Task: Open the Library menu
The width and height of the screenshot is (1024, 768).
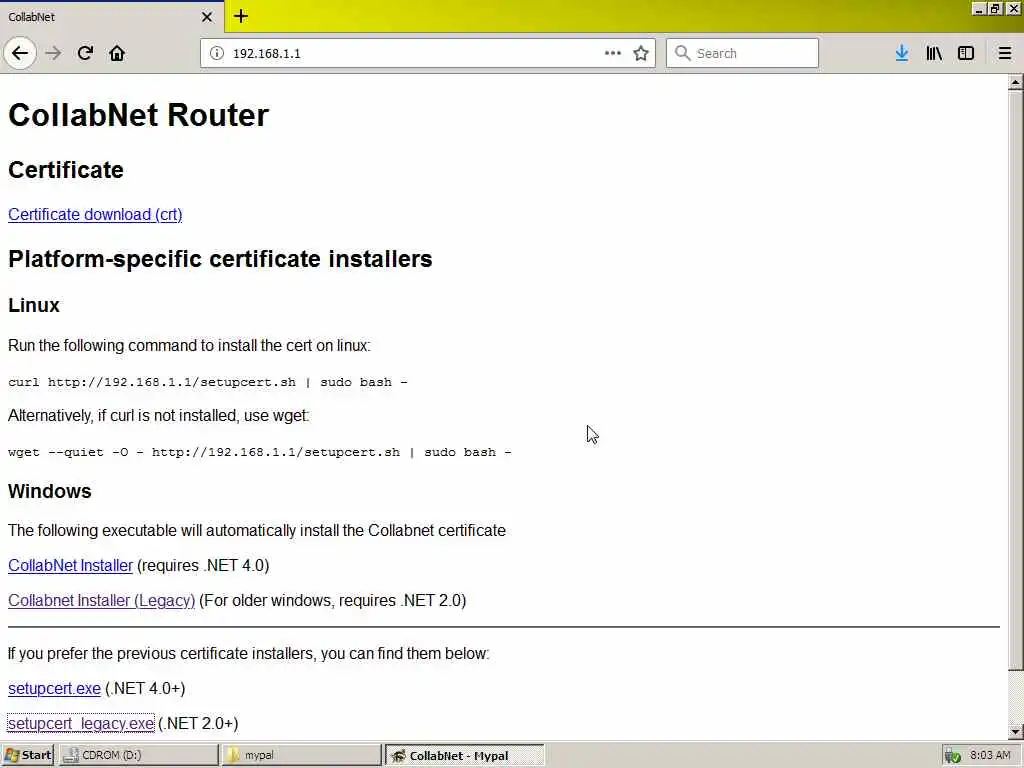Action: point(934,53)
